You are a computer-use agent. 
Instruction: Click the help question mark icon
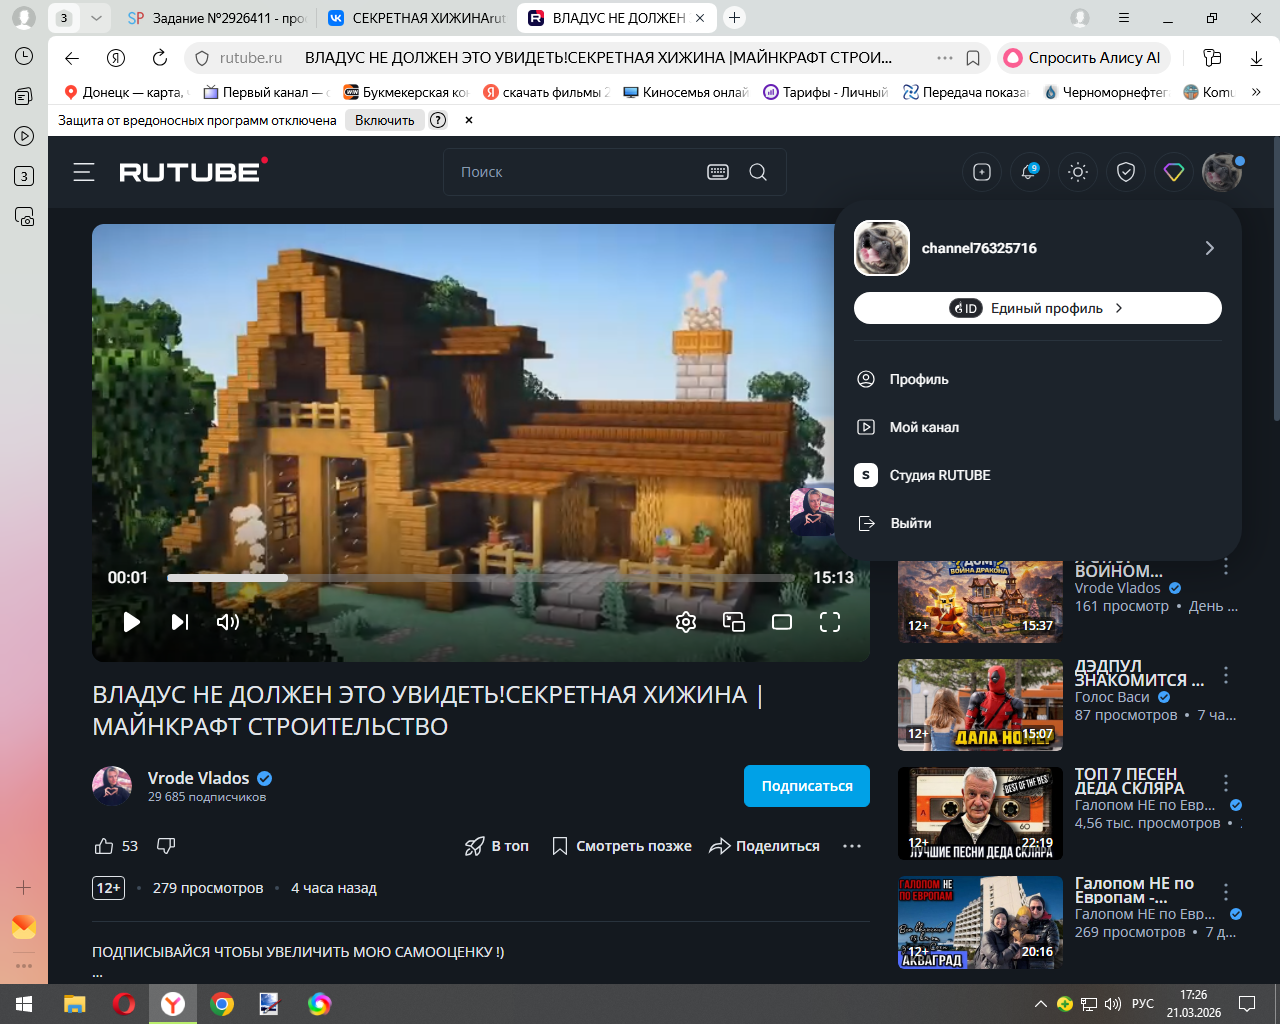click(438, 120)
